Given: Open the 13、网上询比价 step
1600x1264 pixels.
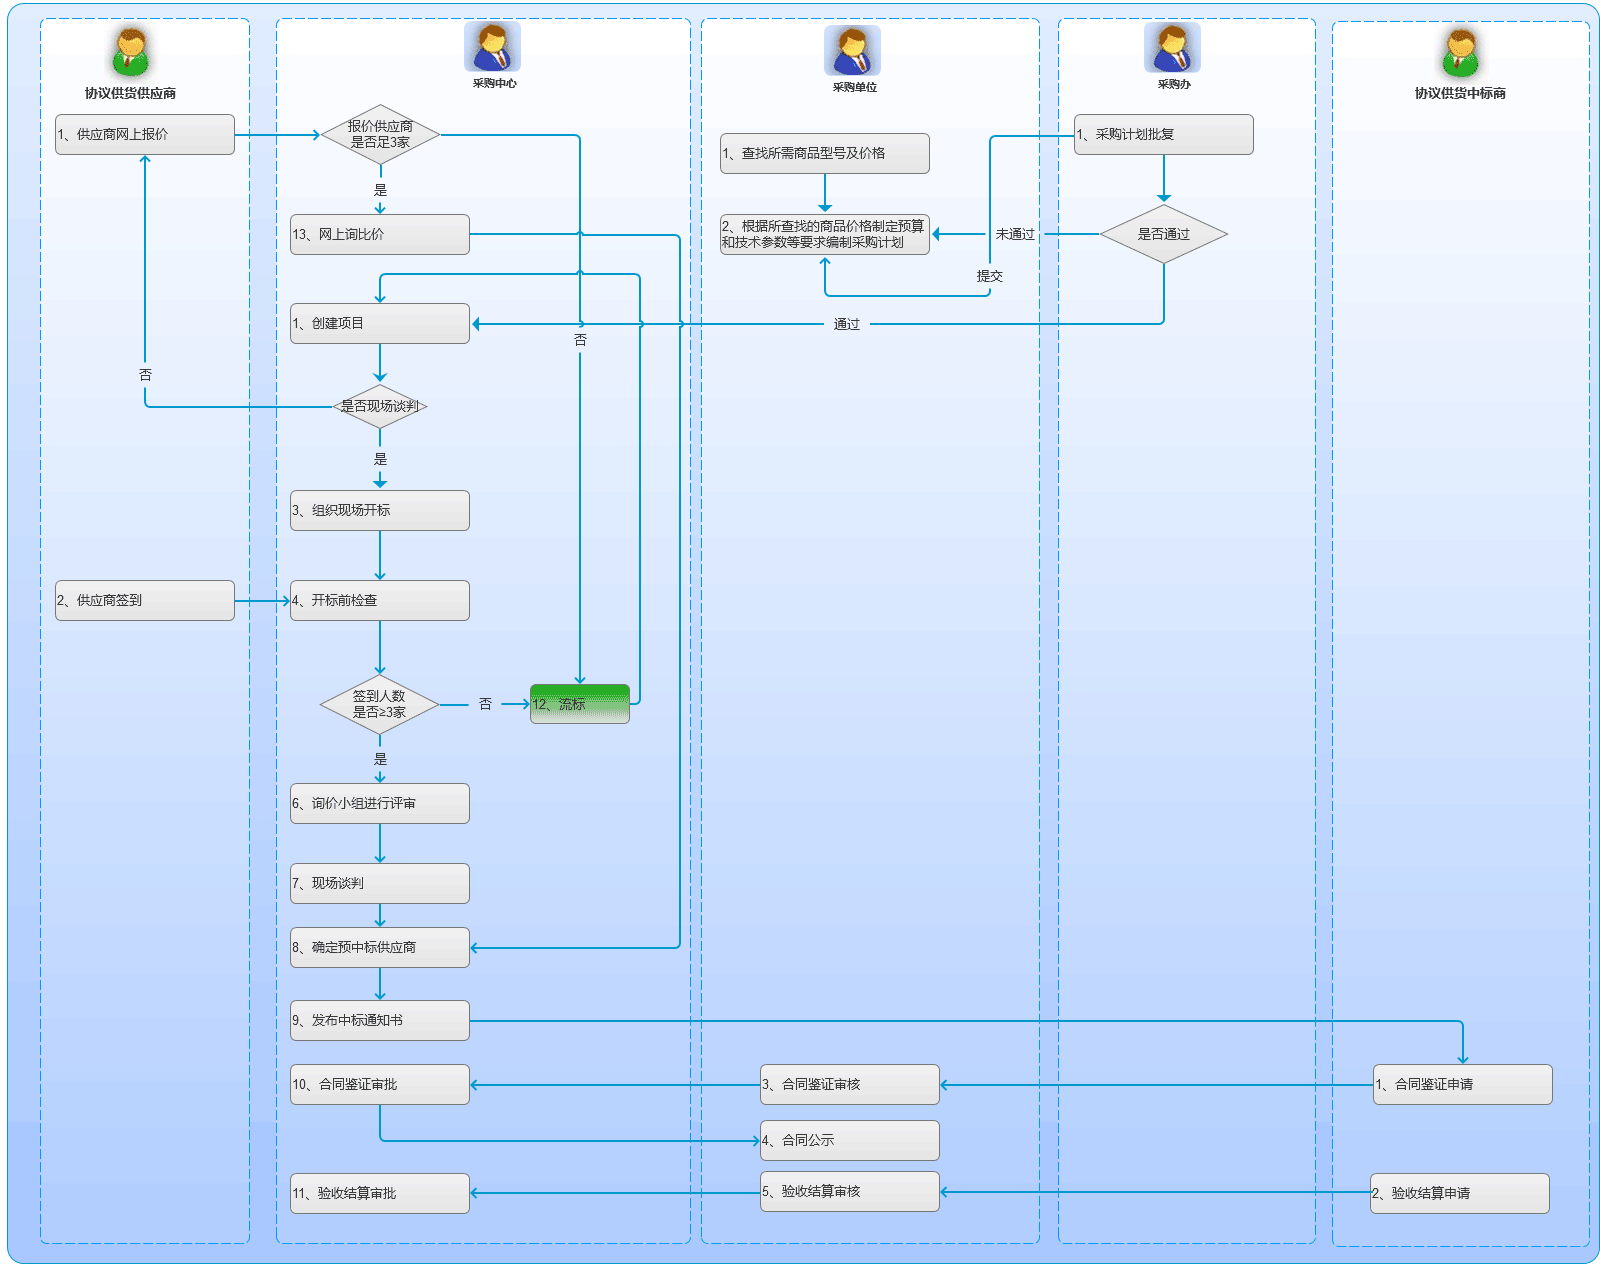Looking at the screenshot, I should 380,234.
